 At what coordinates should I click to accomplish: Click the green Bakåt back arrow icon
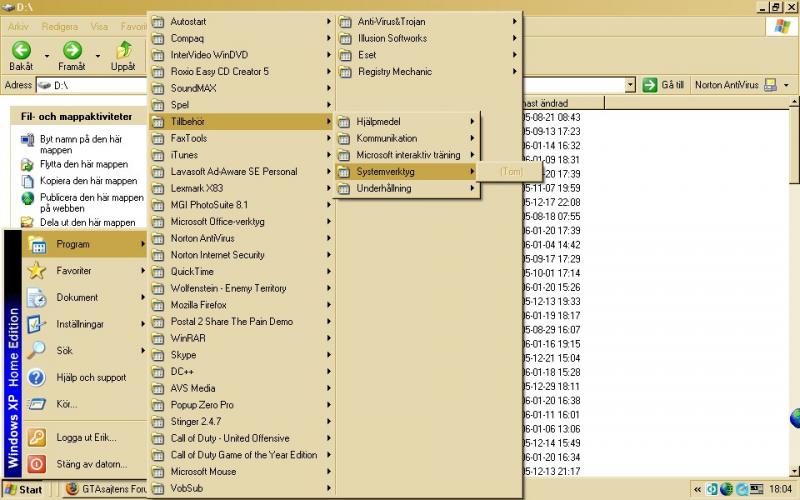point(21,50)
